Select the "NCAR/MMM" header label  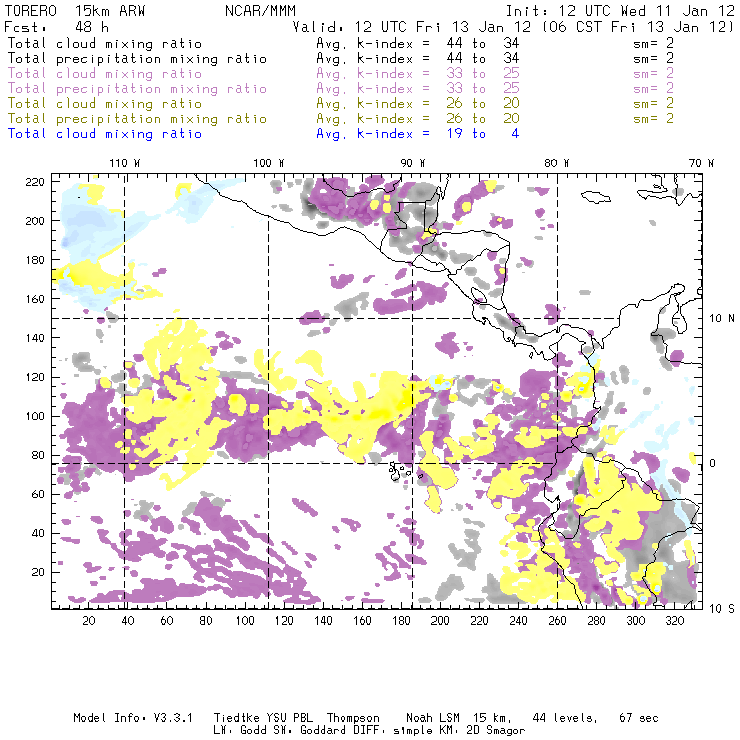click(260, 11)
